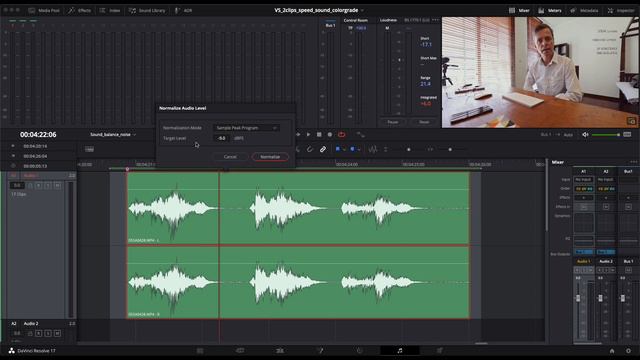This screenshot has width=640, height=360.
Task: Open the Media Pool panel
Action: tap(44, 10)
